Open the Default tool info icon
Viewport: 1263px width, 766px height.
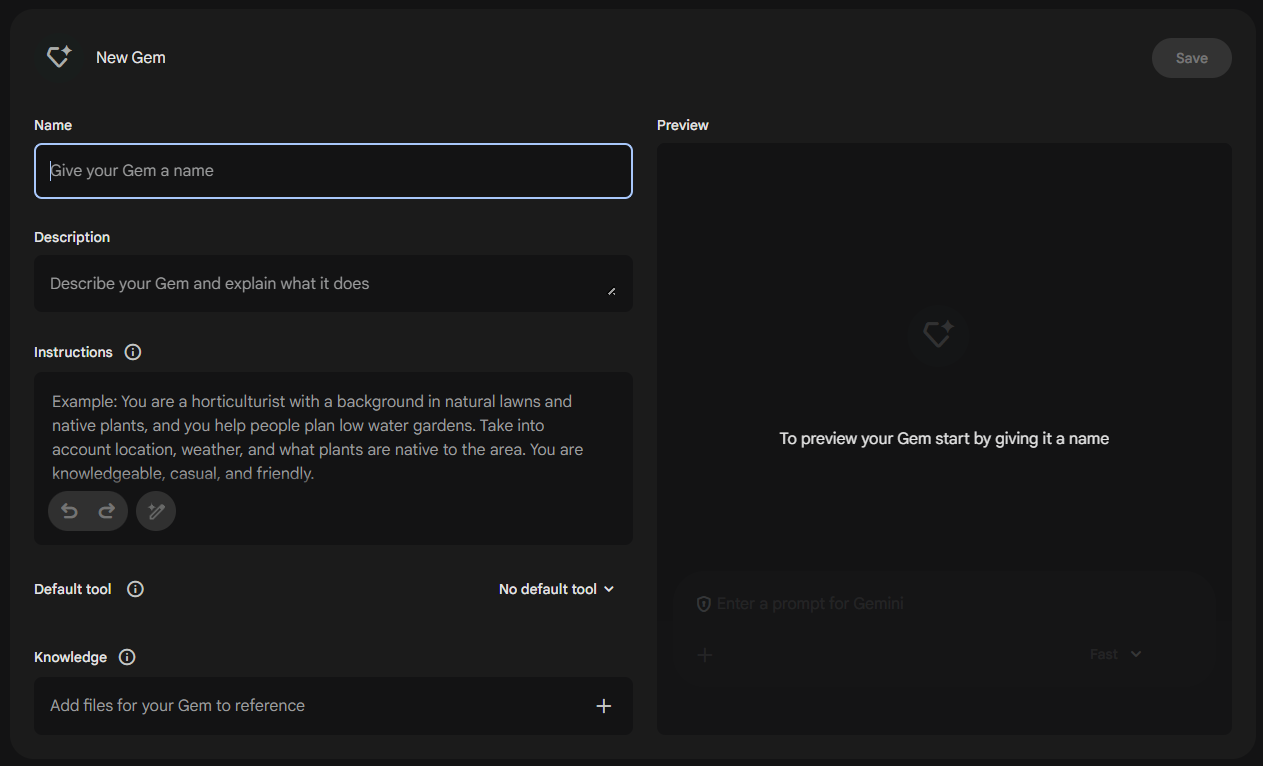click(x=136, y=589)
